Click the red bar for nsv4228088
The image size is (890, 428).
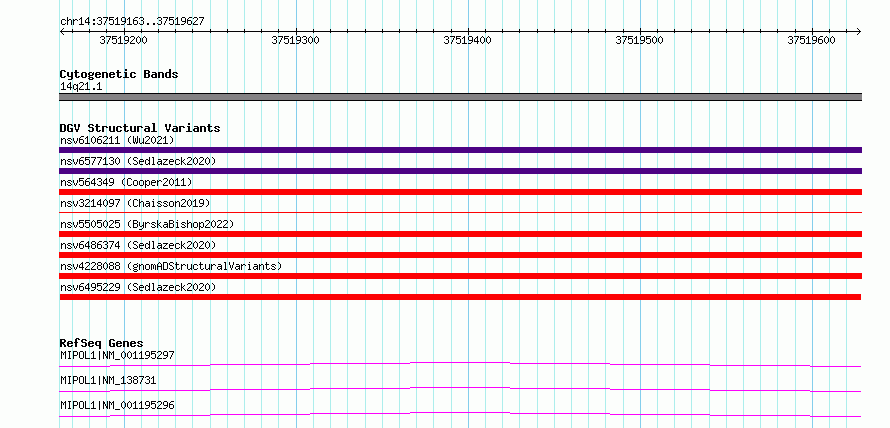460,276
